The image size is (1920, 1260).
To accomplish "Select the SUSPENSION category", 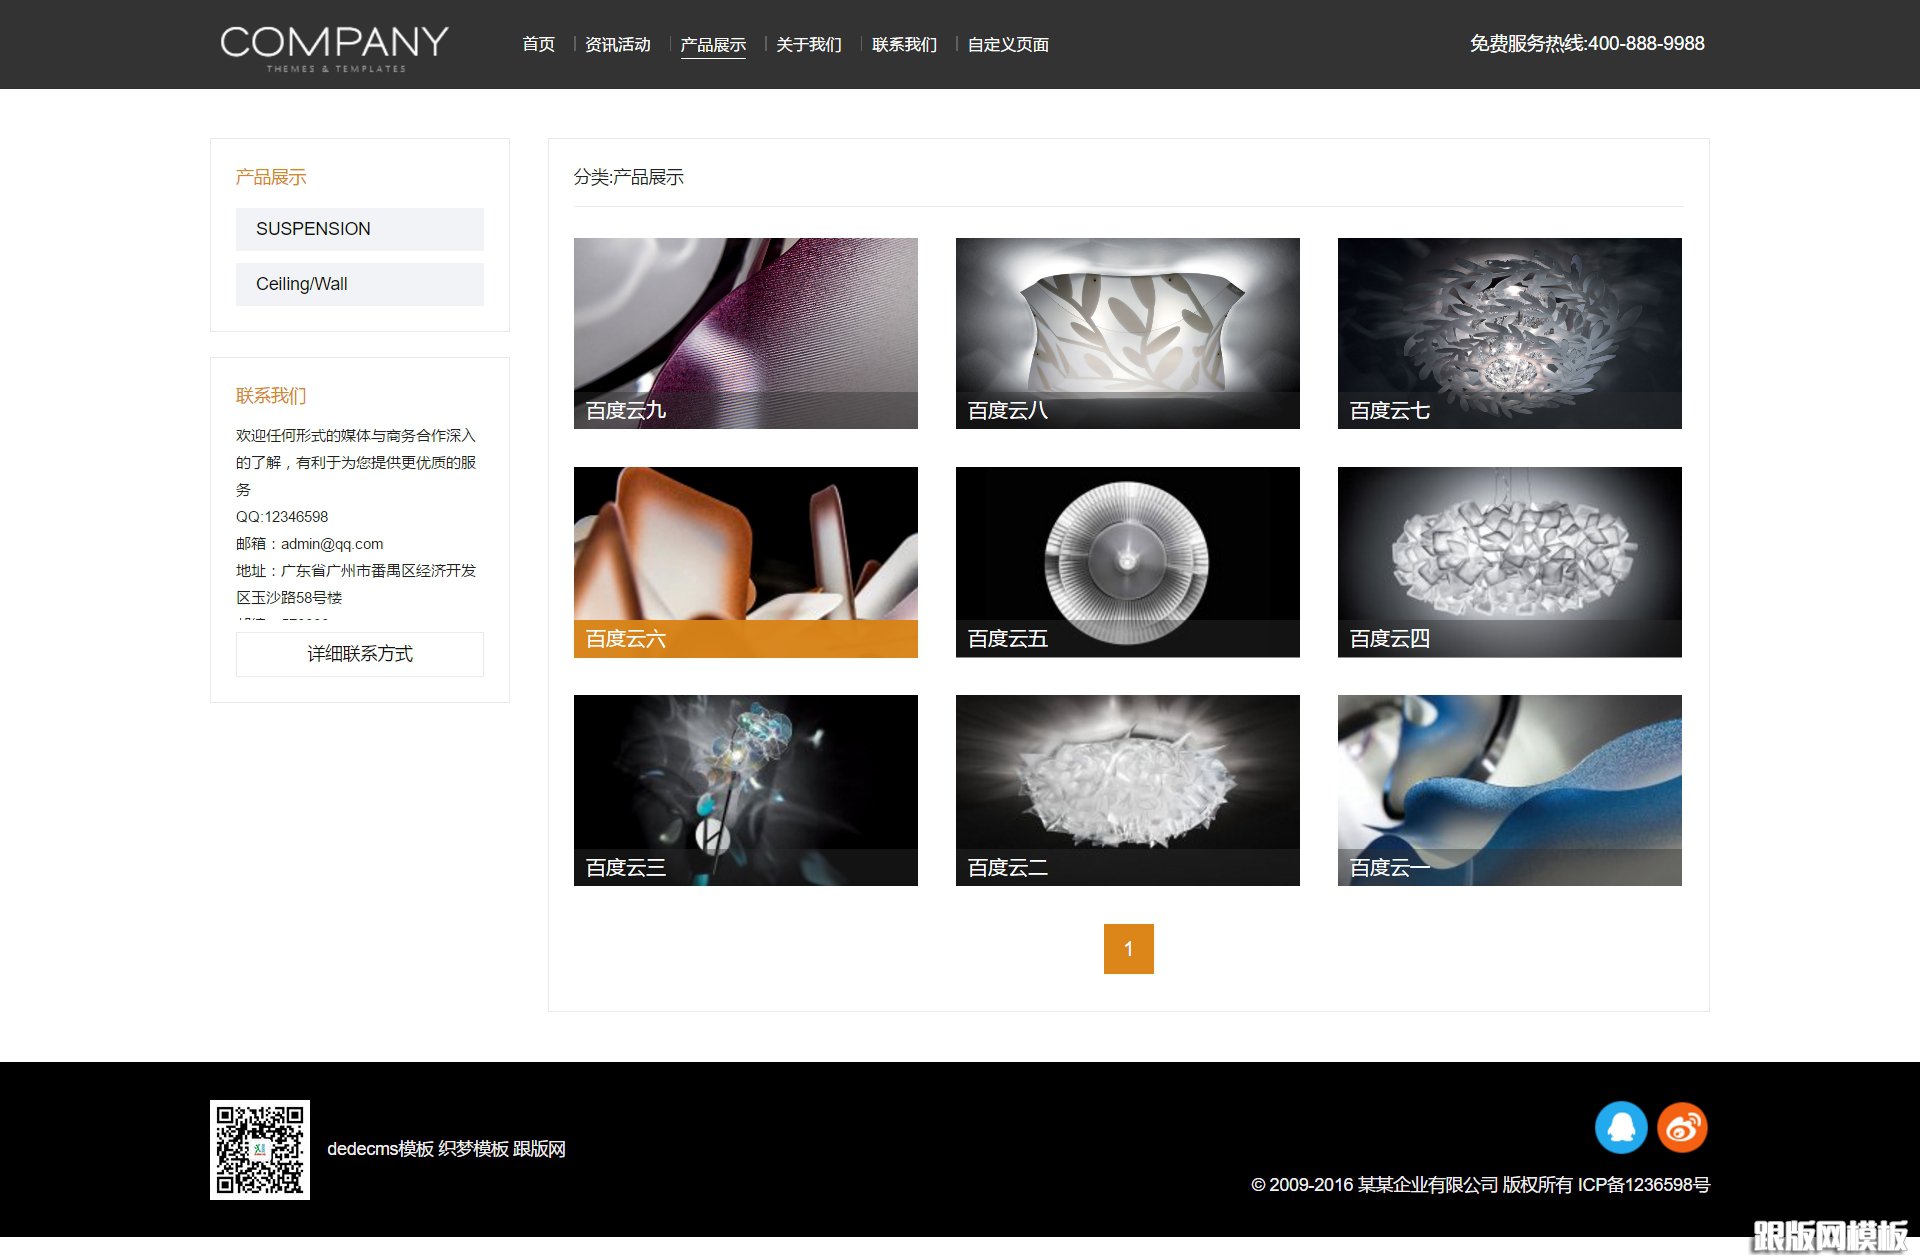I will tap(359, 229).
